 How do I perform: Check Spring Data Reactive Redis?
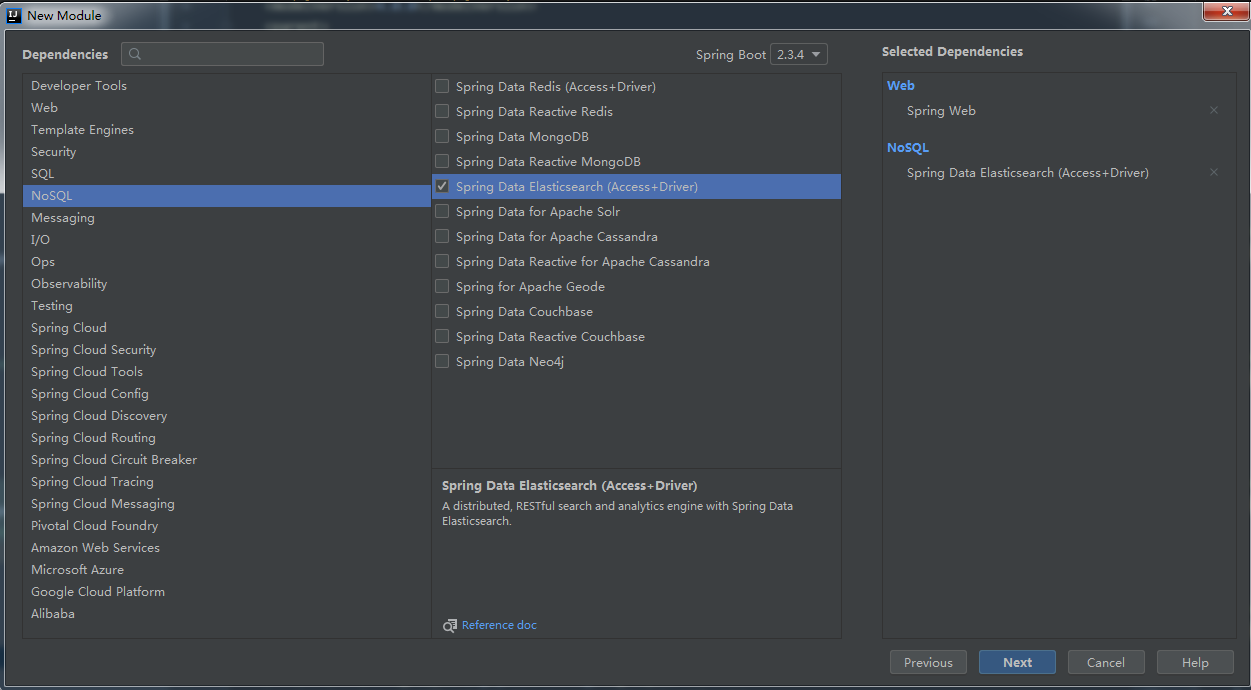click(x=442, y=112)
